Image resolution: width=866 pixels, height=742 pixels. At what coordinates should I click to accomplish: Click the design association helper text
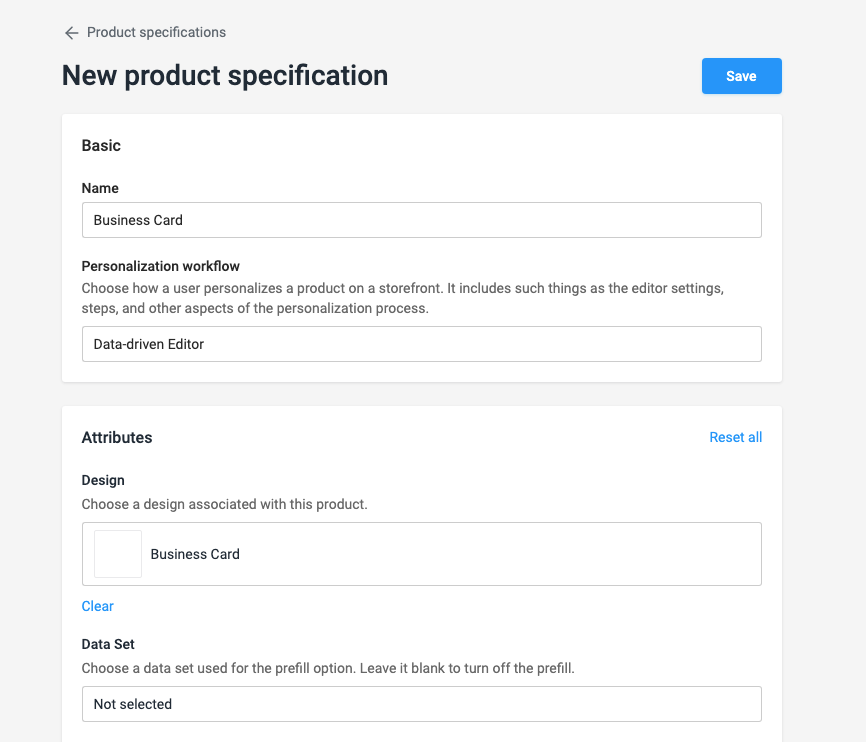pos(225,504)
